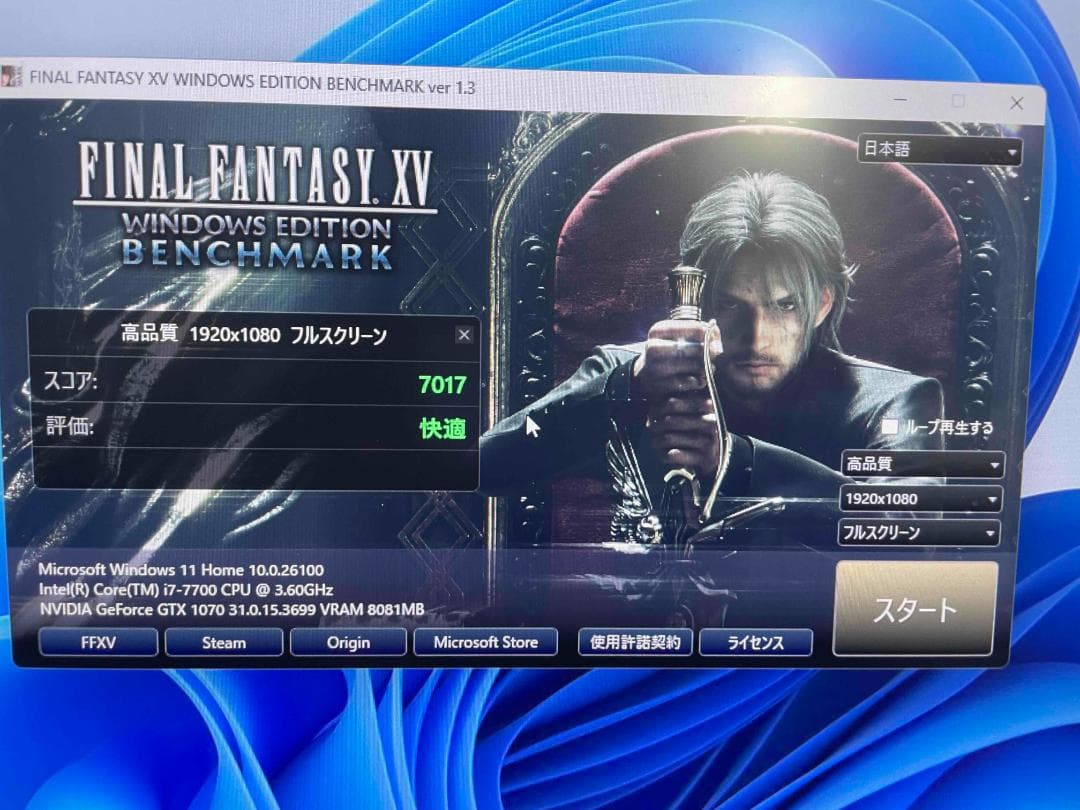Screen dimensions: 1080x810
Task: Click the NVIDIA GeForce GTX 1070 info line
Action: (231, 608)
